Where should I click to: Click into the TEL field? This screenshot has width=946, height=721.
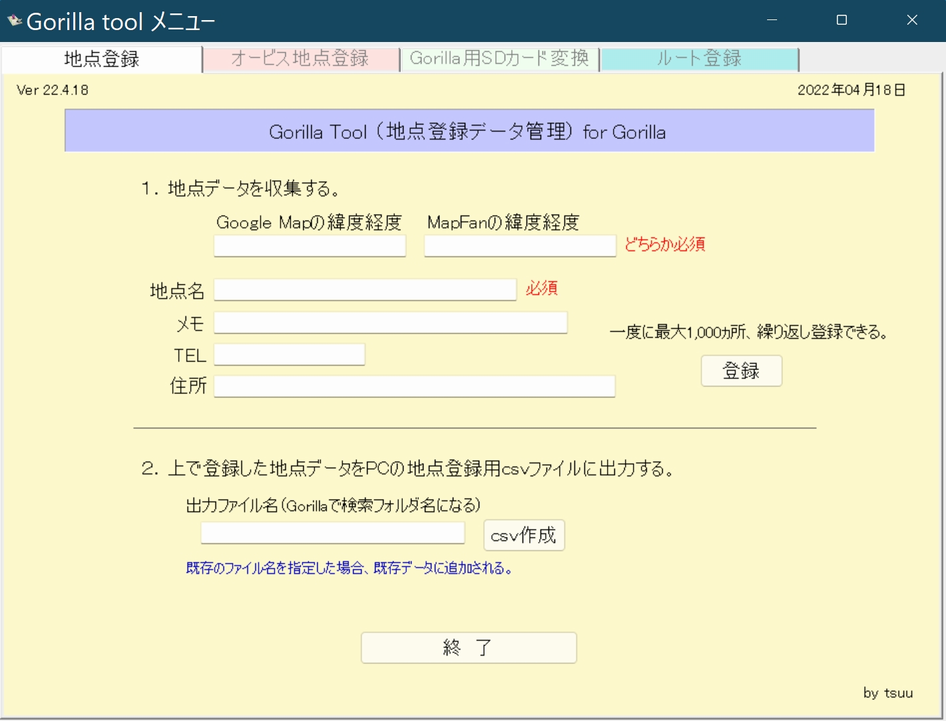click(x=289, y=355)
